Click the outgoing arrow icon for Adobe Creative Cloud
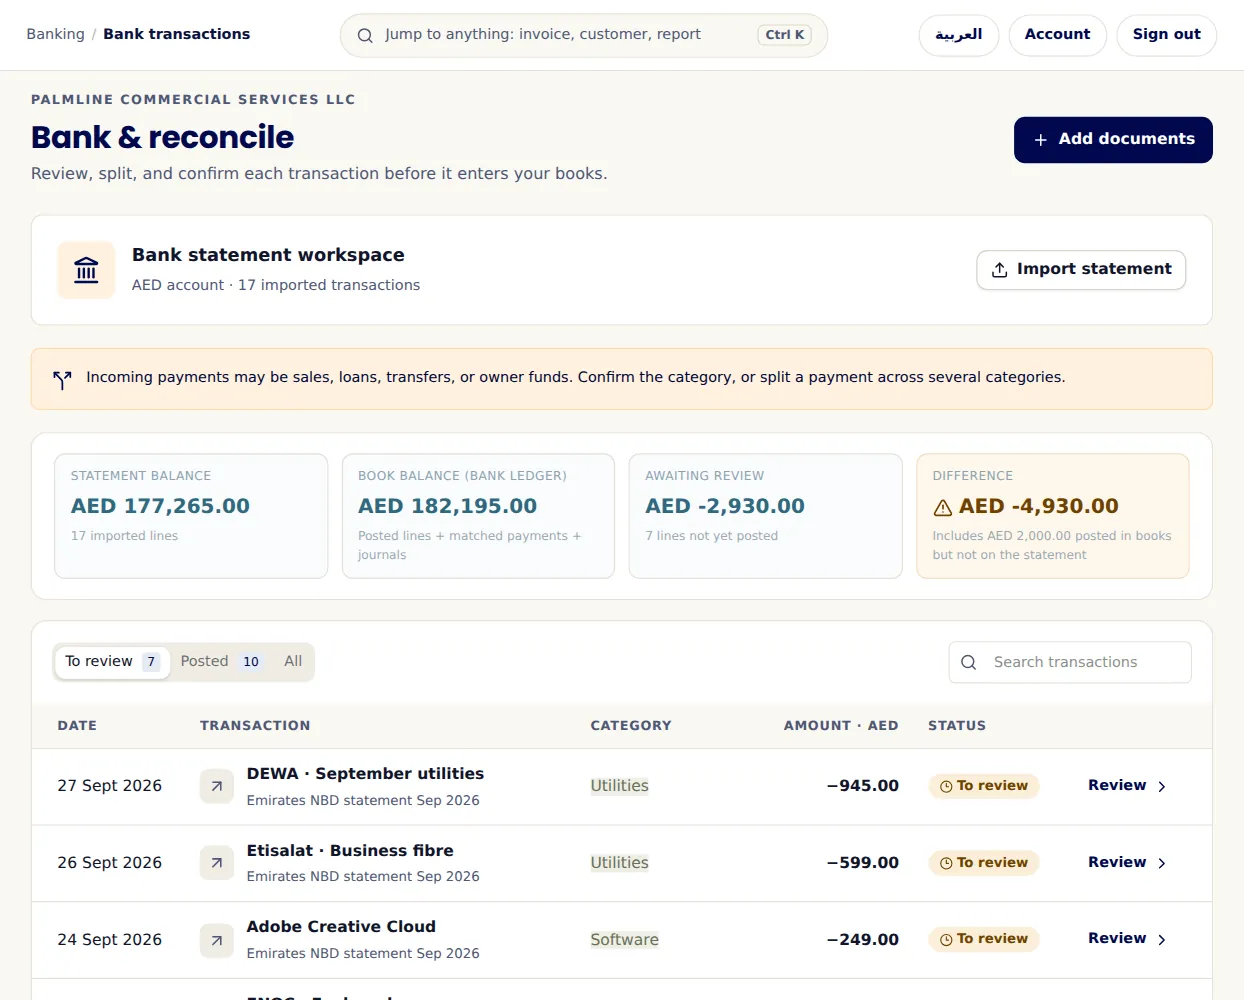1244x1000 pixels. pos(216,940)
